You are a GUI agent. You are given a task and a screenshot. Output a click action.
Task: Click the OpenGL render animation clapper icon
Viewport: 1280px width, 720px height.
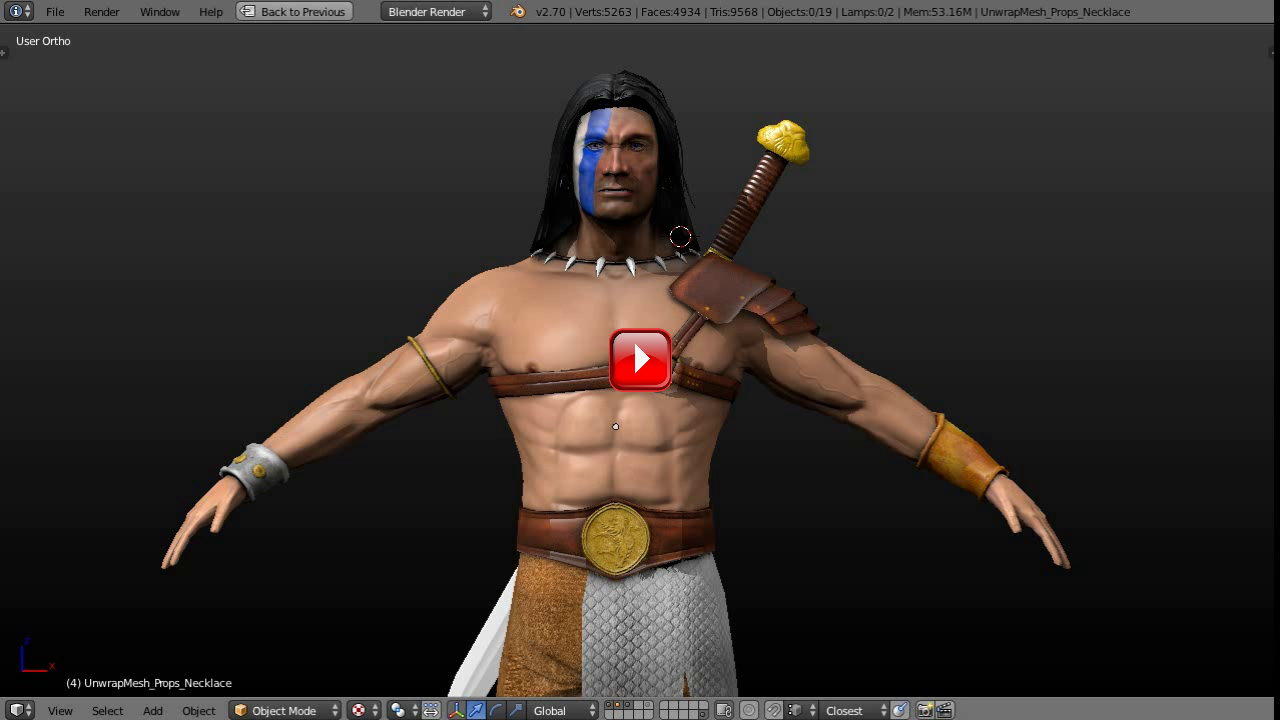(x=944, y=710)
